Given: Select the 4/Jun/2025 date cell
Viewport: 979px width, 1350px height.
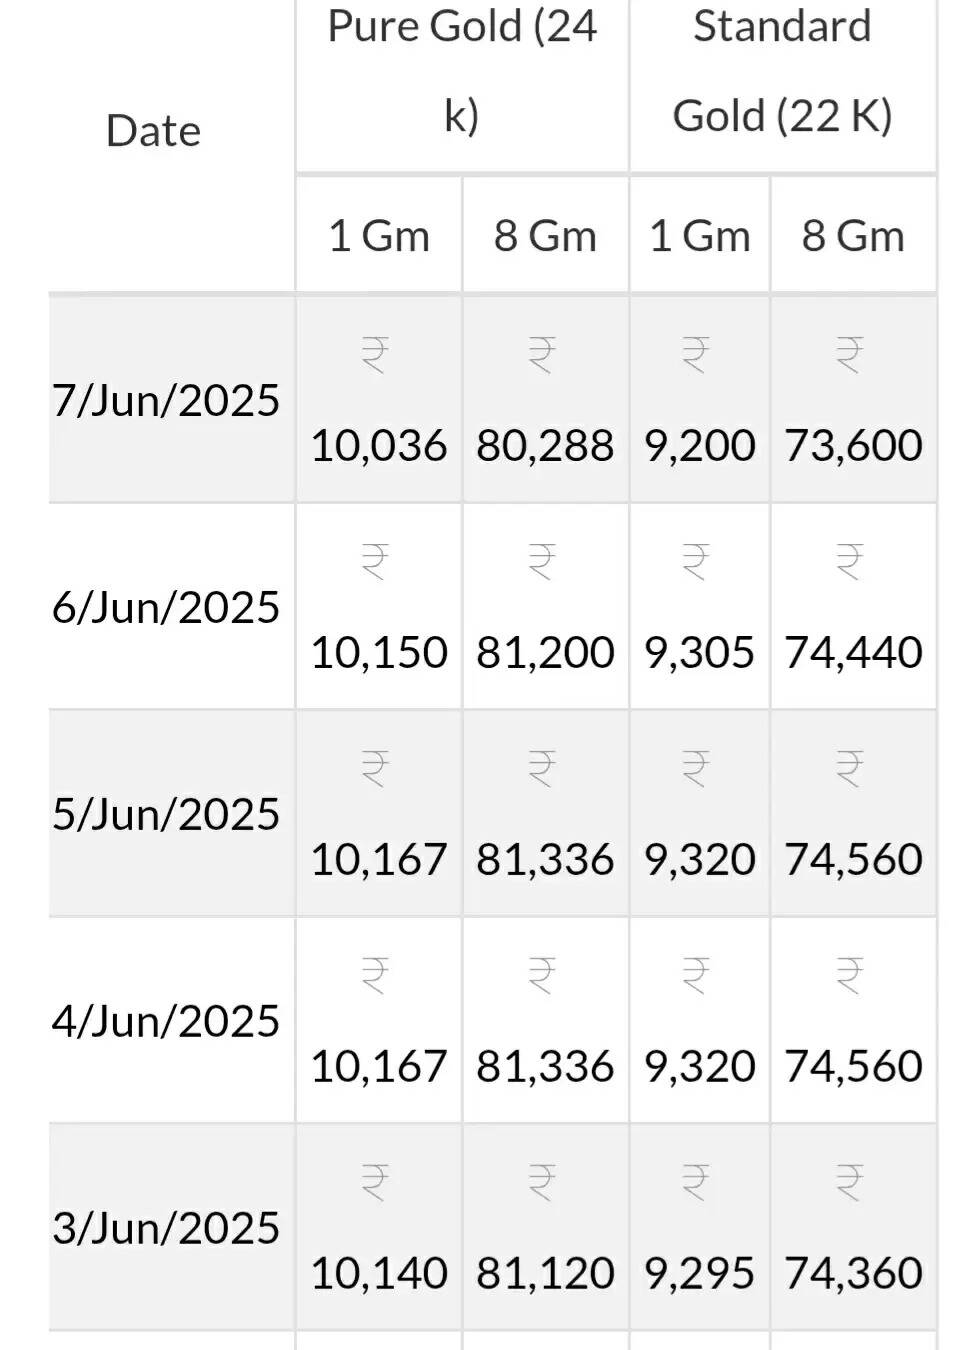Looking at the screenshot, I should click(166, 1021).
